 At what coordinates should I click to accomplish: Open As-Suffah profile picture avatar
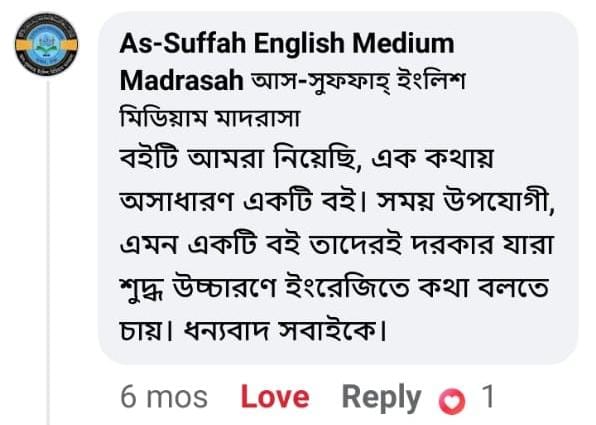click(46, 44)
